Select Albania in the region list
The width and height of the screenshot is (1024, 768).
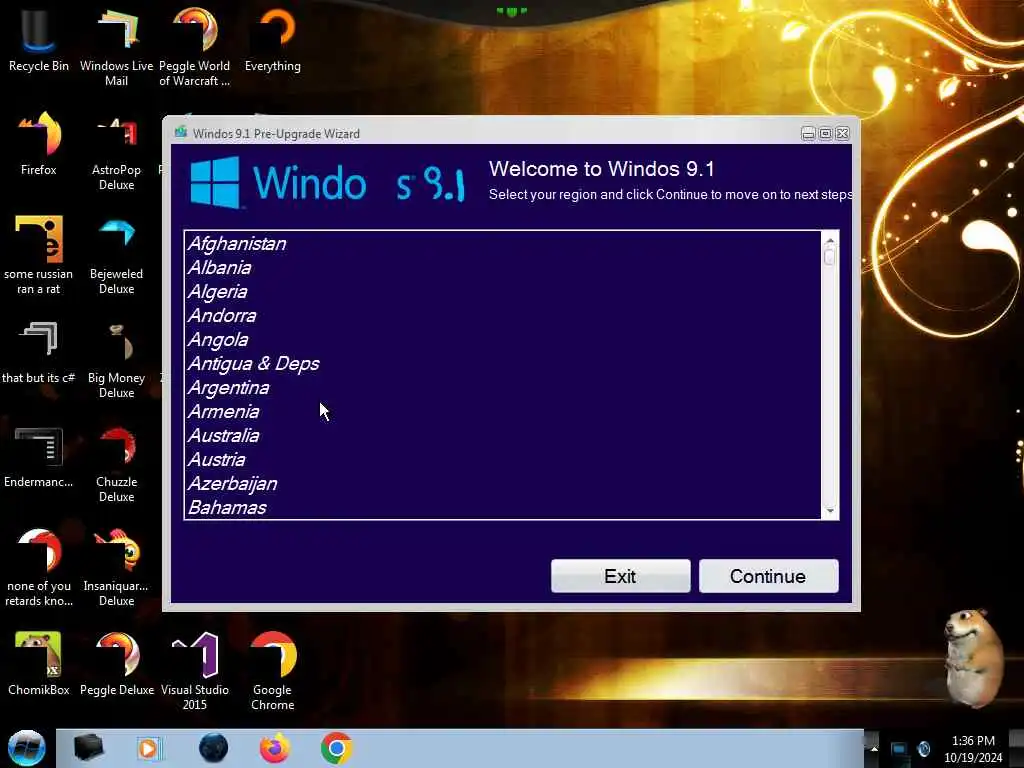pyautogui.click(x=502, y=268)
